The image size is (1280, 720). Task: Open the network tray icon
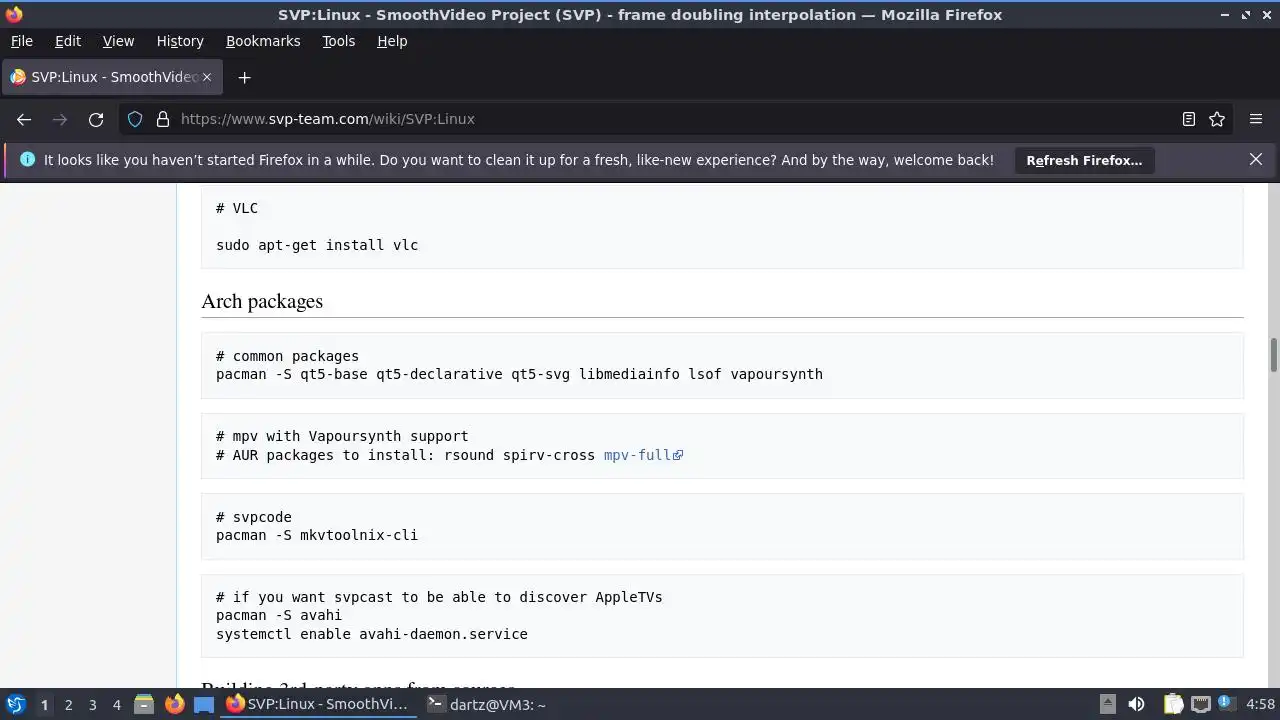(1201, 704)
